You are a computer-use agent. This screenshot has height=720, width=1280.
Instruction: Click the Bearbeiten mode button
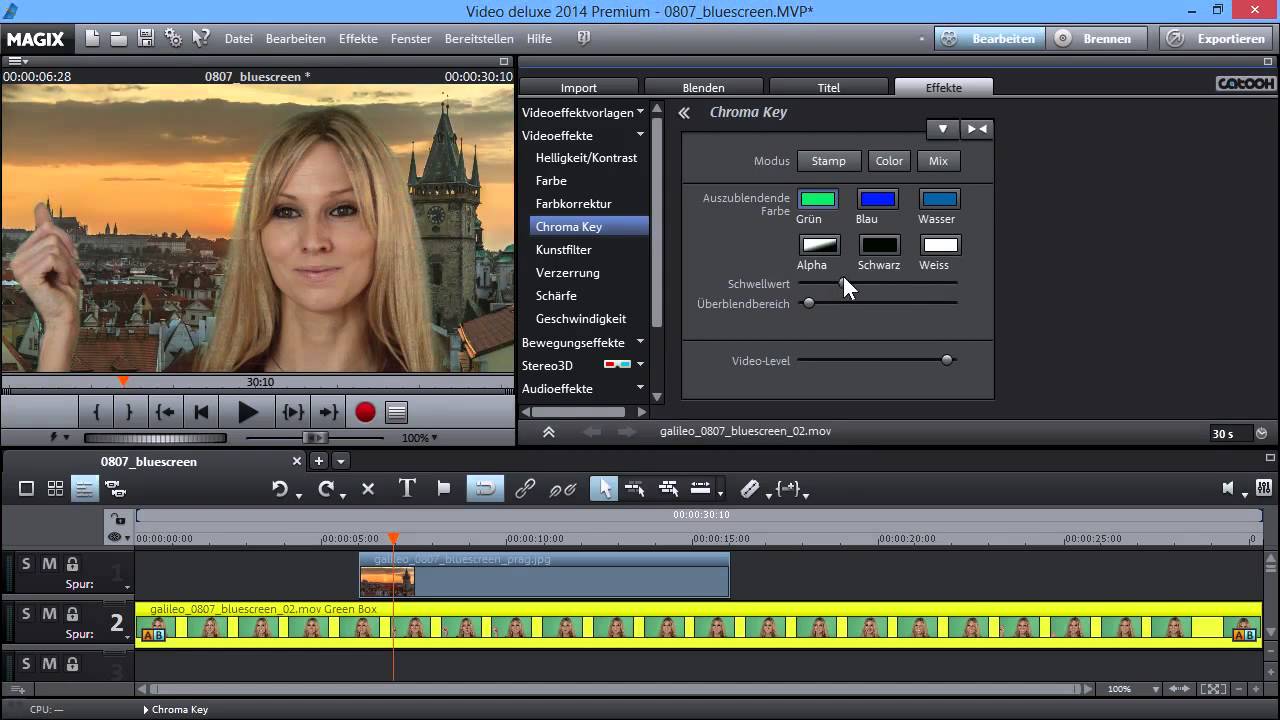[x=990, y=39]
